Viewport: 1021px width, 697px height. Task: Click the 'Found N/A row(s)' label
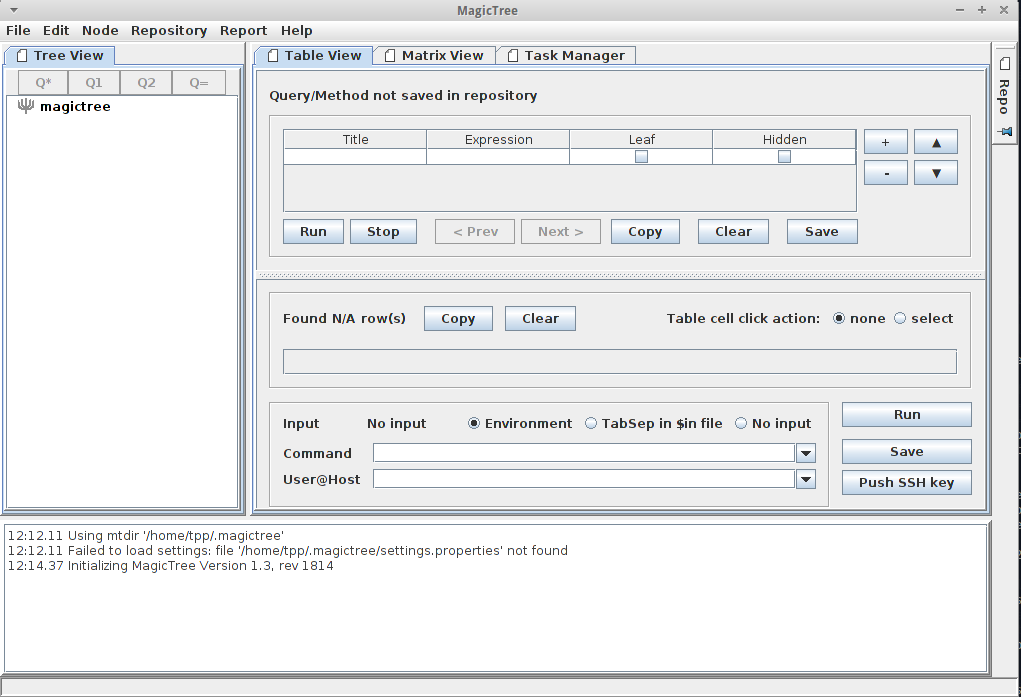344,319
